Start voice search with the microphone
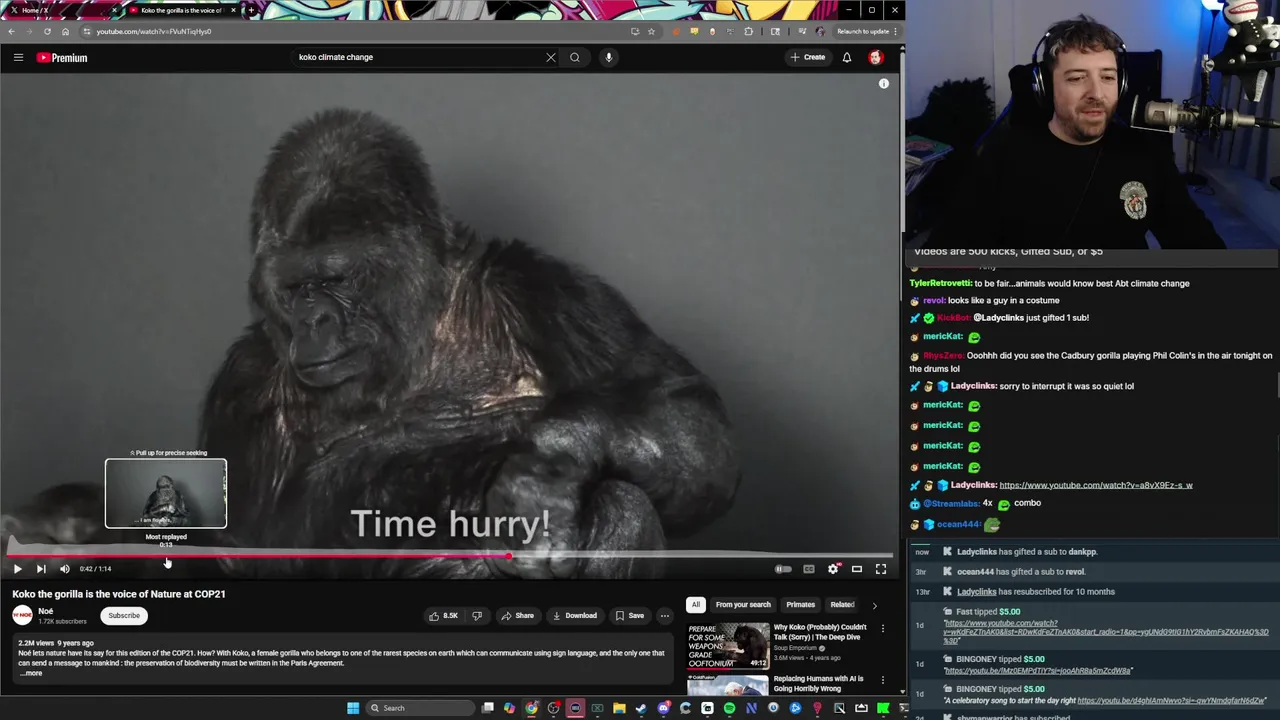Viewport: 1280px width, 720px height. tap(608, 57)
